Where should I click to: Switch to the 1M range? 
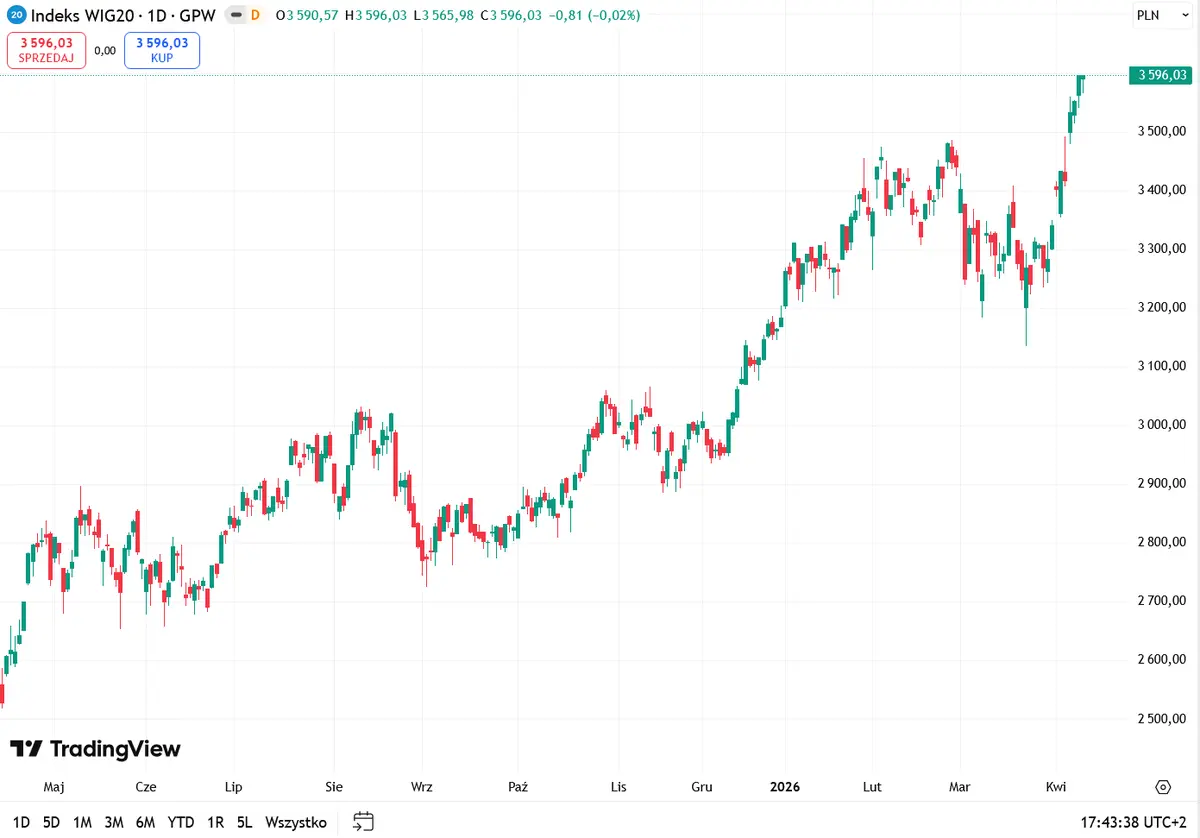tap(82, 822)
